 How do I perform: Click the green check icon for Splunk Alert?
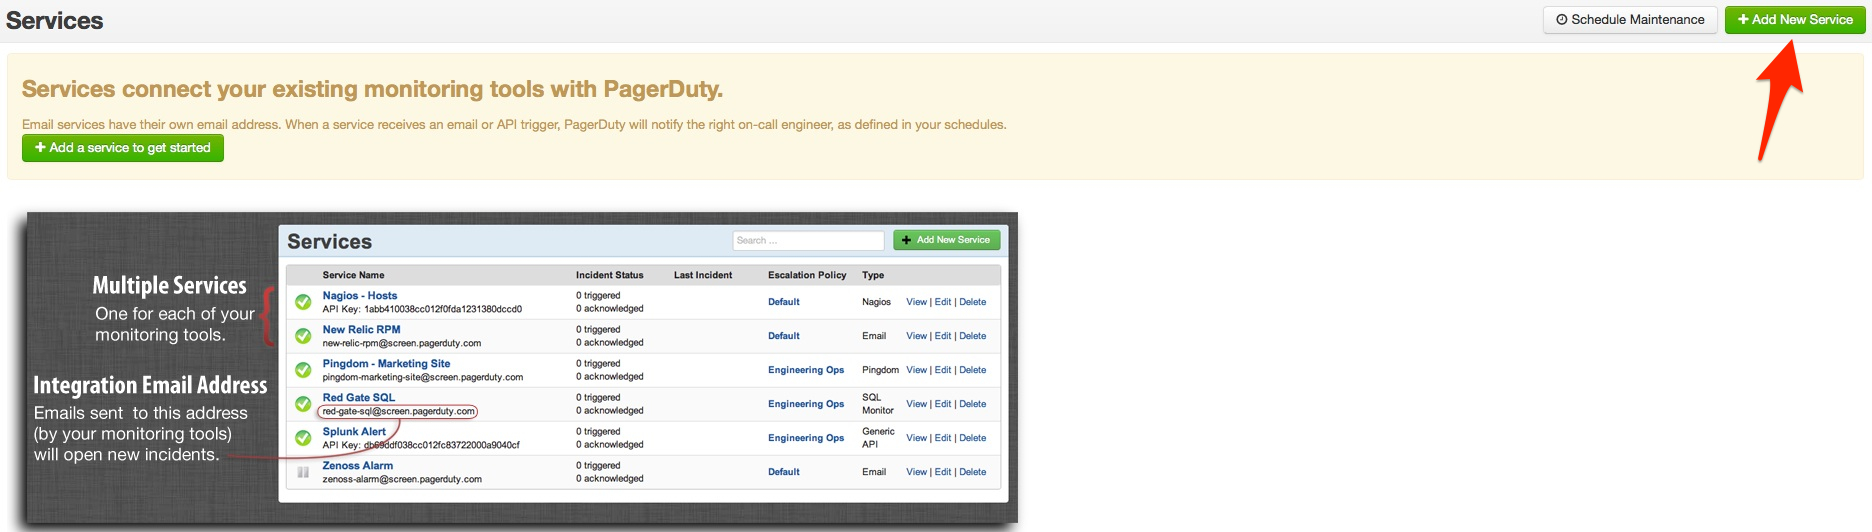pos(303,438)
